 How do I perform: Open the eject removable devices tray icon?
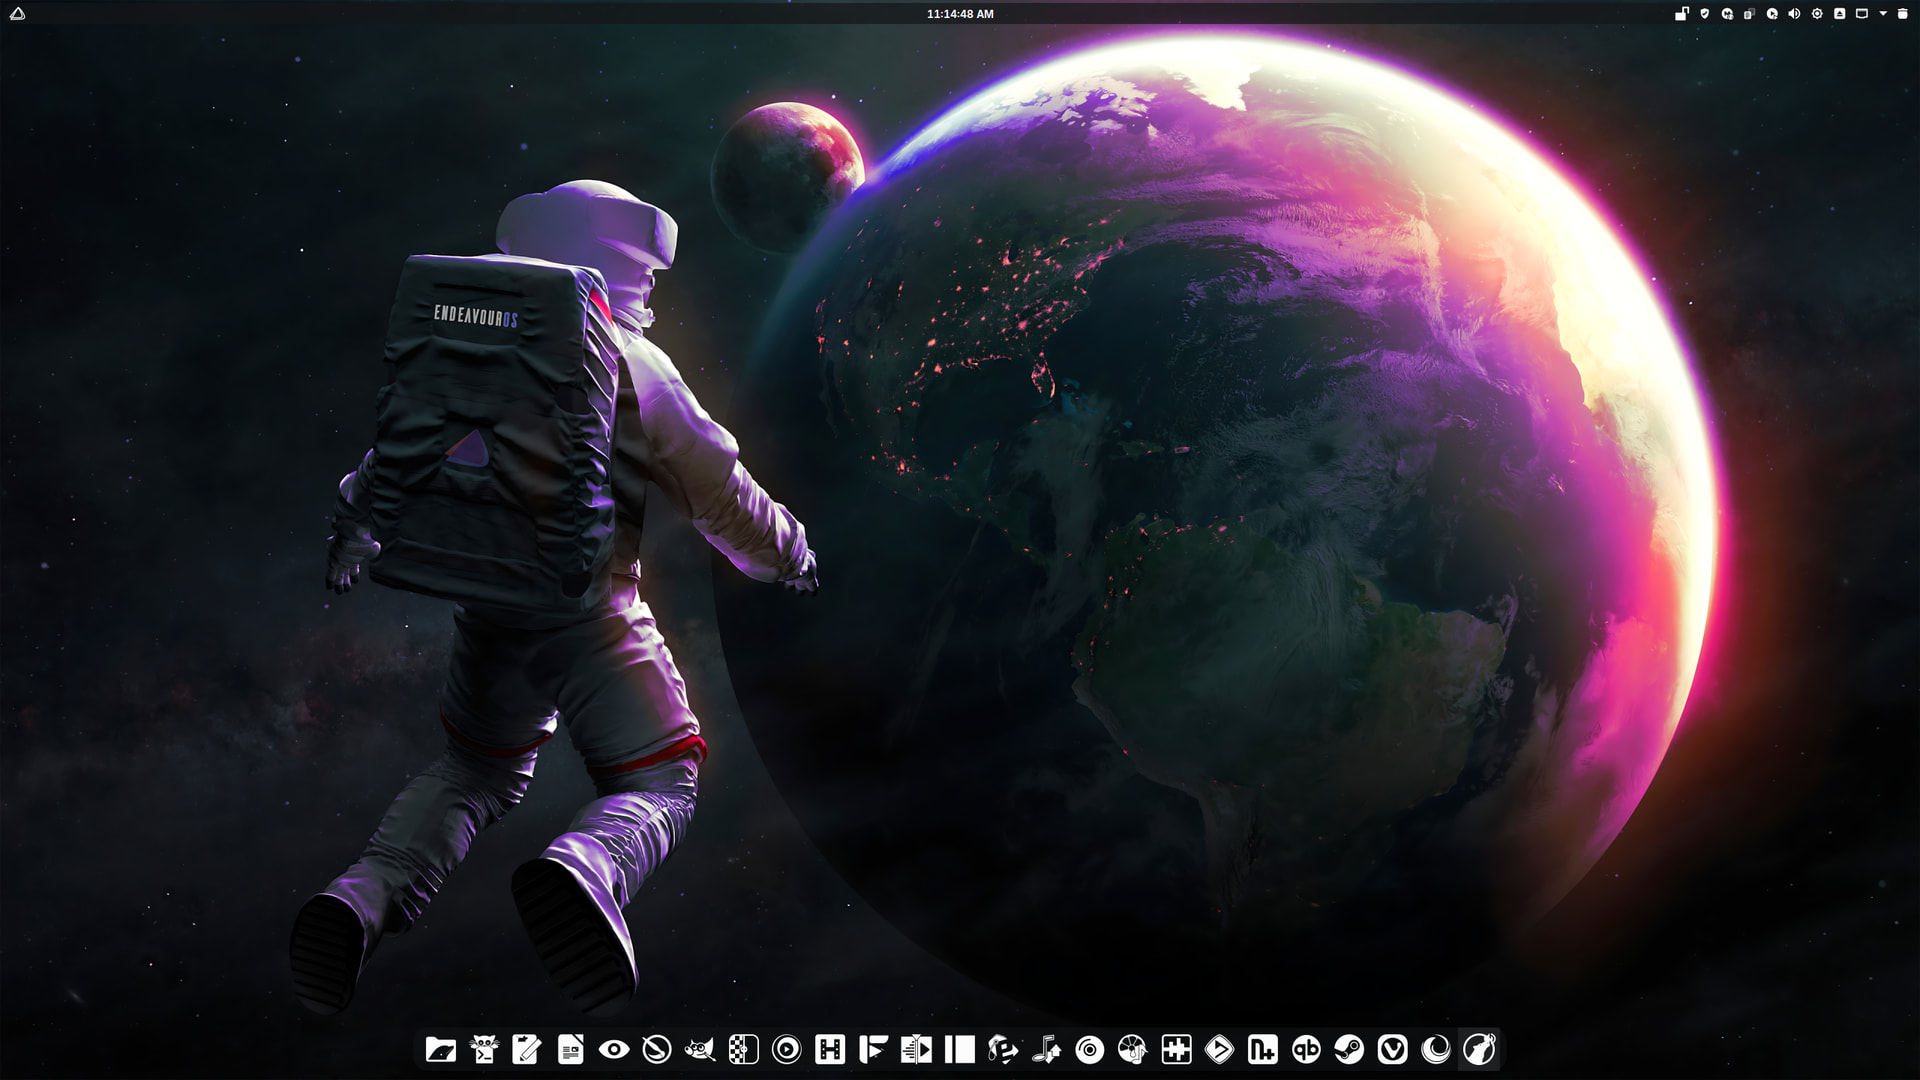point(1839,14)
